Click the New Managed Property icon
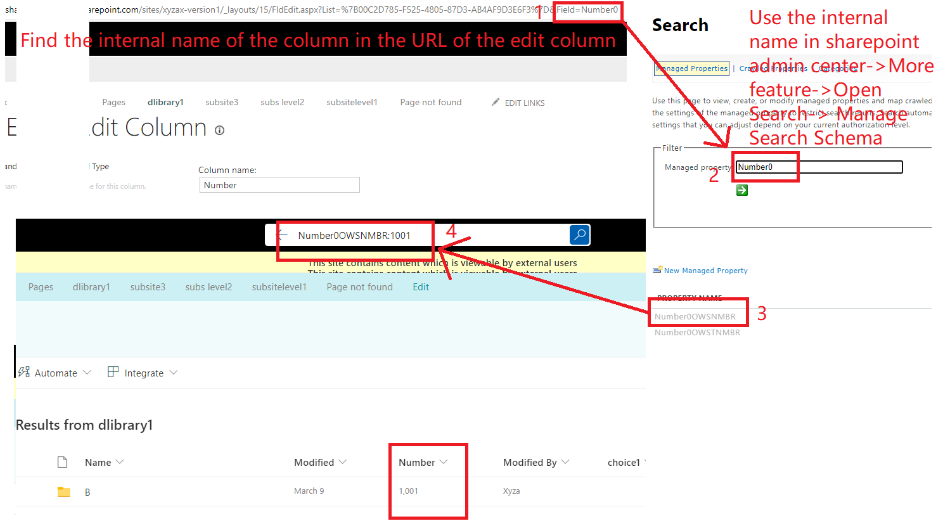 pos(657,270)
